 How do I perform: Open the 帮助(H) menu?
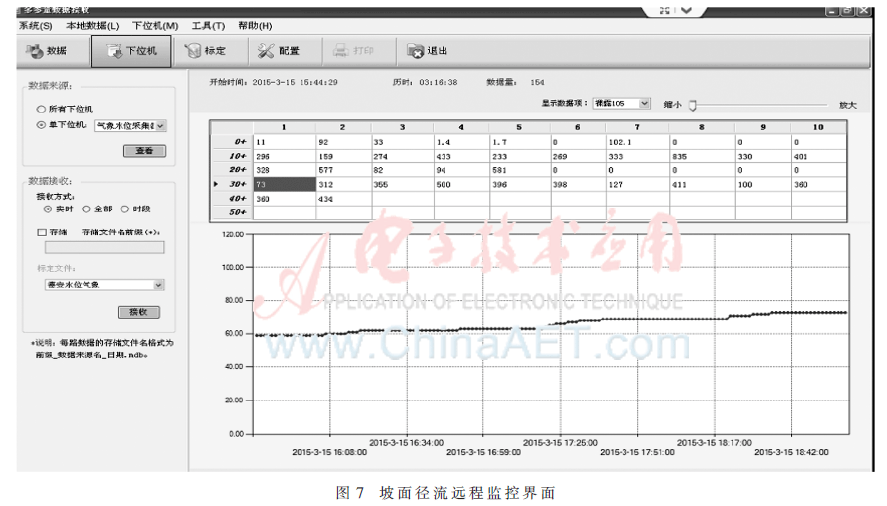[255, 26]
